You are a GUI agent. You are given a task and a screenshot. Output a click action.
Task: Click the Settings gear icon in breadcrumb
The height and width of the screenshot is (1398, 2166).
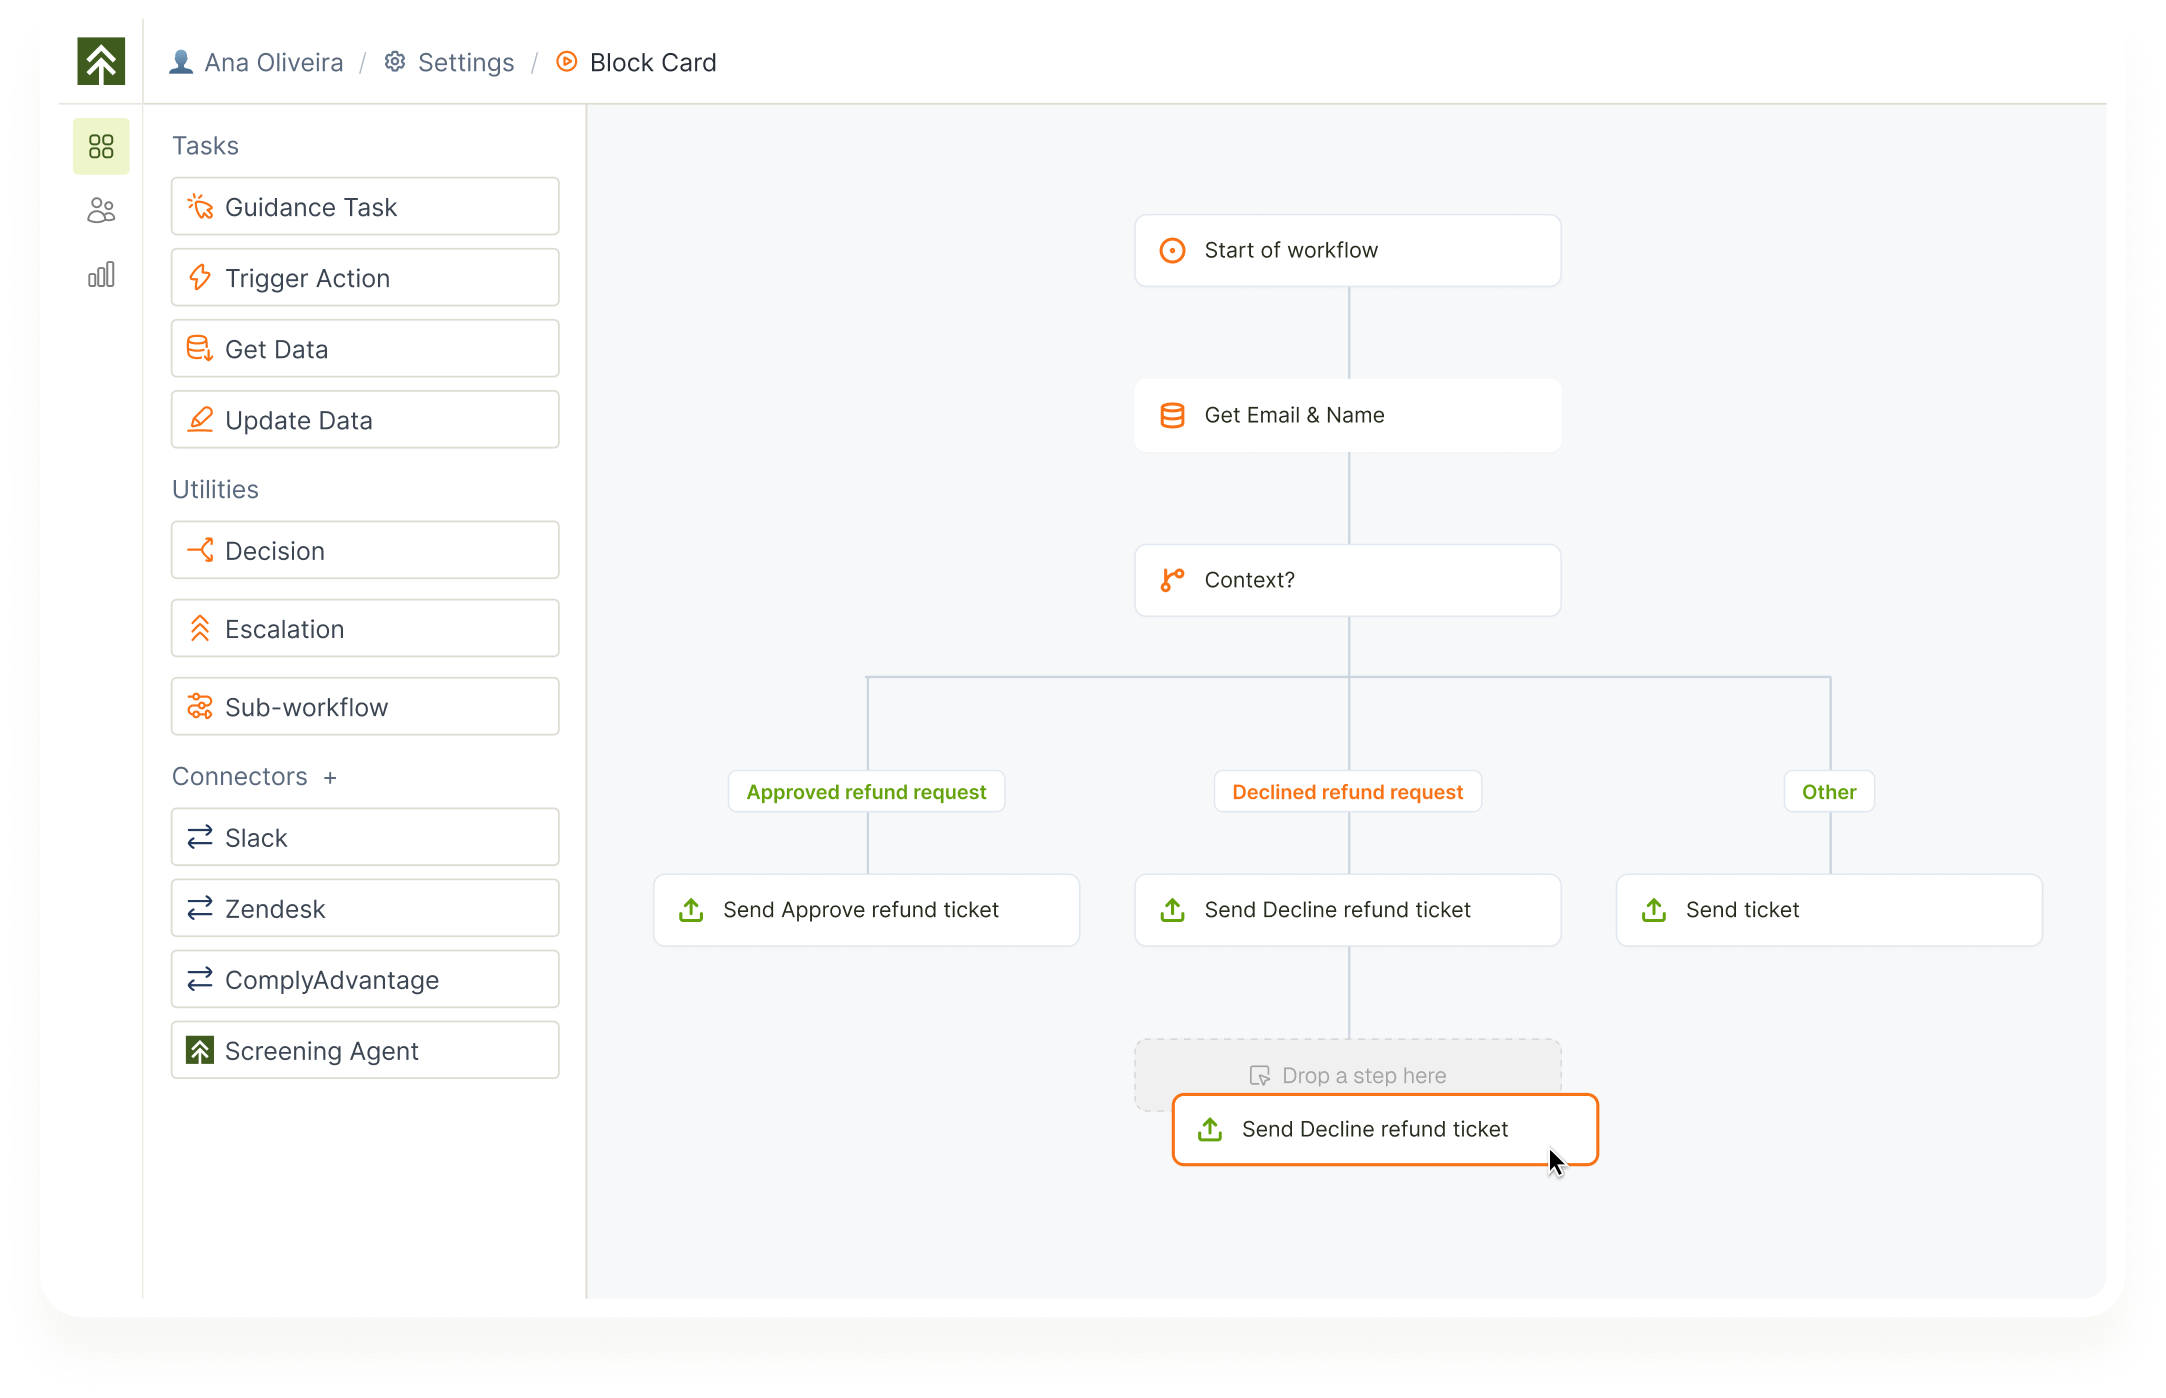395,62
